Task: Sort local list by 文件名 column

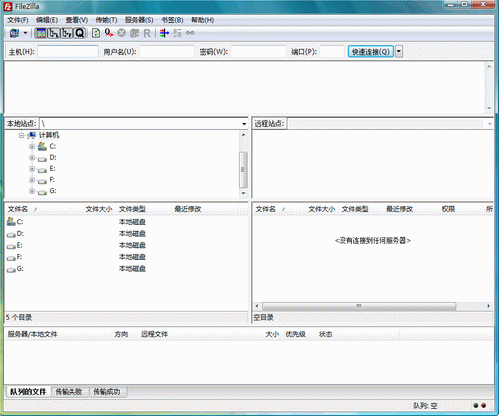Action: pyautogui.click(x=18, y=209)
